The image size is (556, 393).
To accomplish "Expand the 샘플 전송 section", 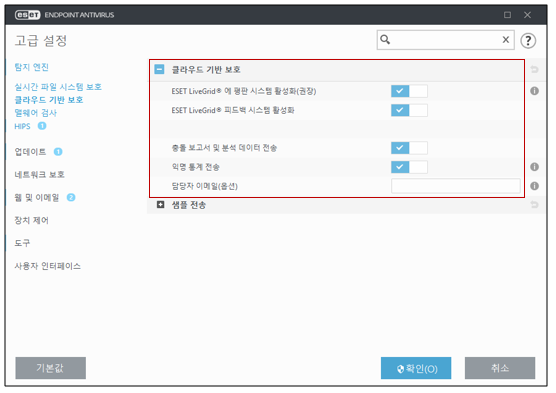I will (x=161, y=205).
